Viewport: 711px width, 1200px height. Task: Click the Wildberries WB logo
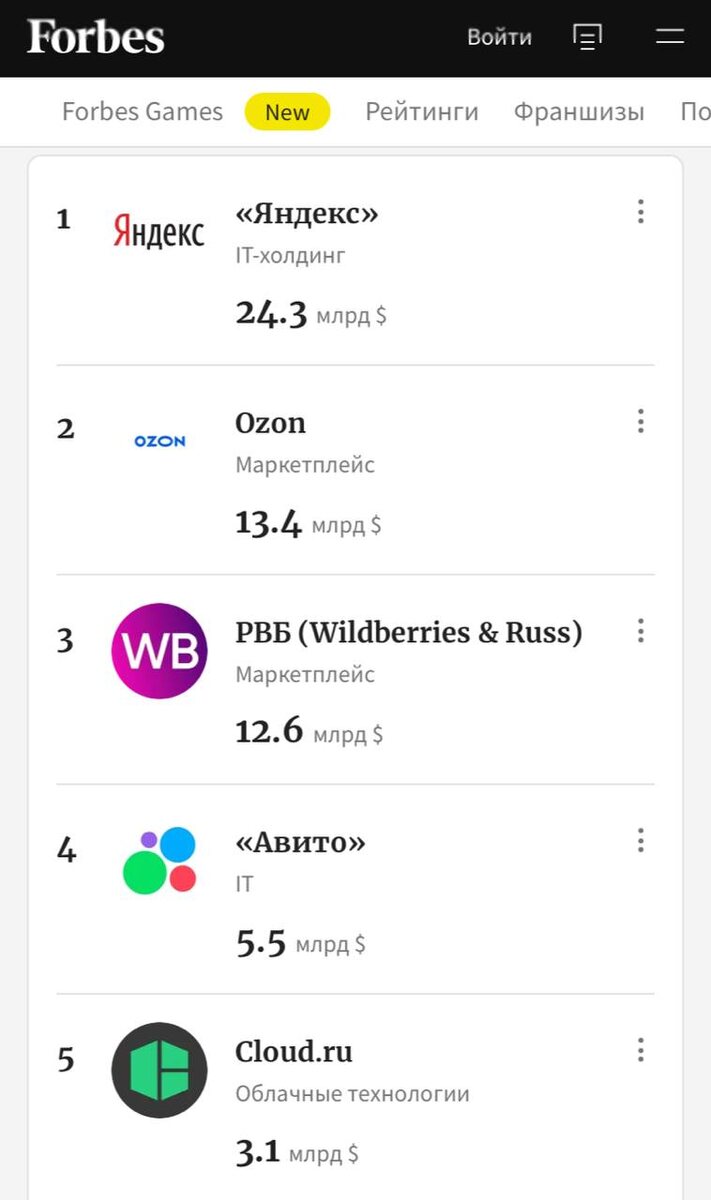[x=159, y=651]
